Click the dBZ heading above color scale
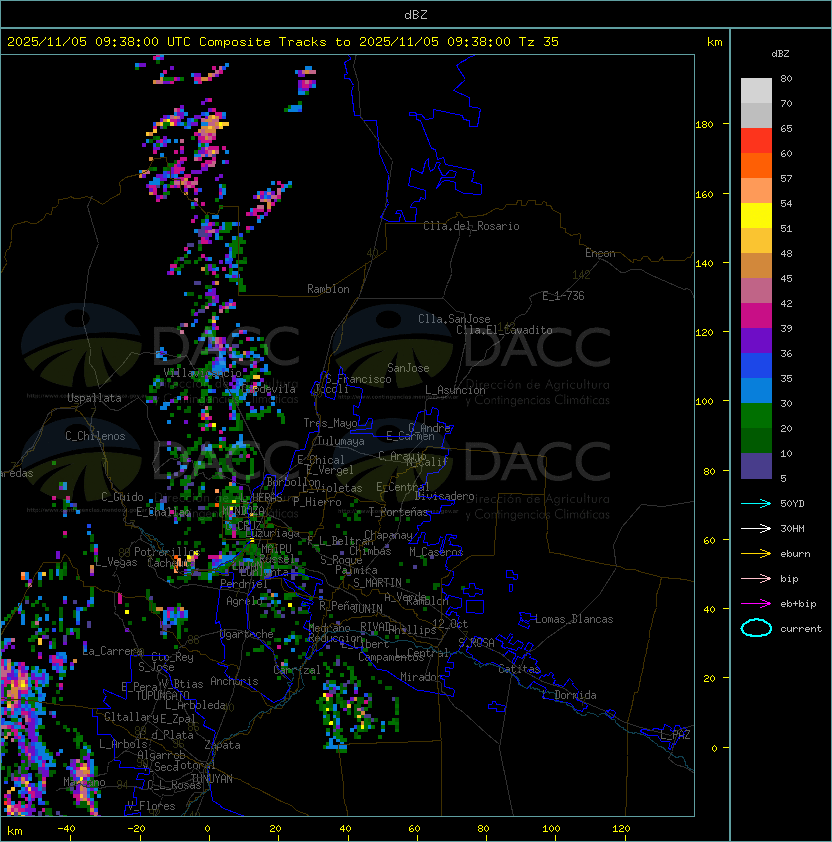The height and width of the screenshot is (842, 832). coord(780,54)
